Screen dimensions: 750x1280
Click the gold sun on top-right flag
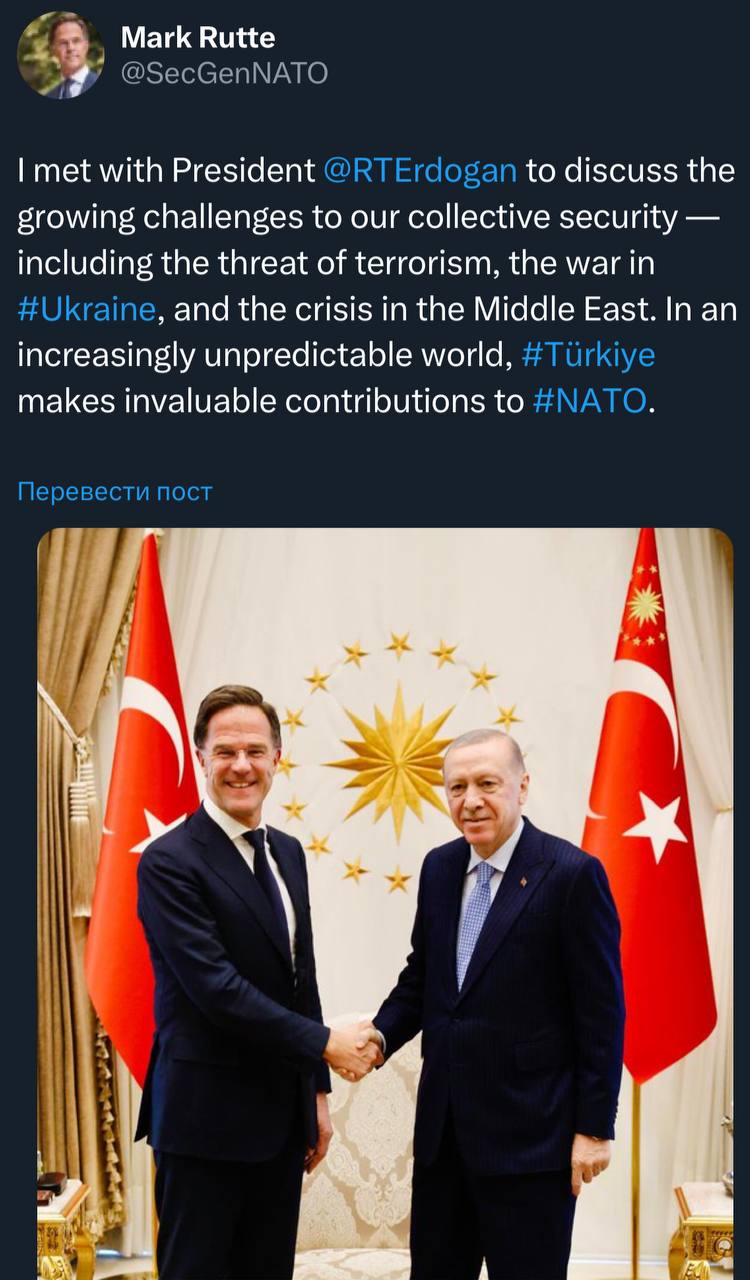point(644,603)
